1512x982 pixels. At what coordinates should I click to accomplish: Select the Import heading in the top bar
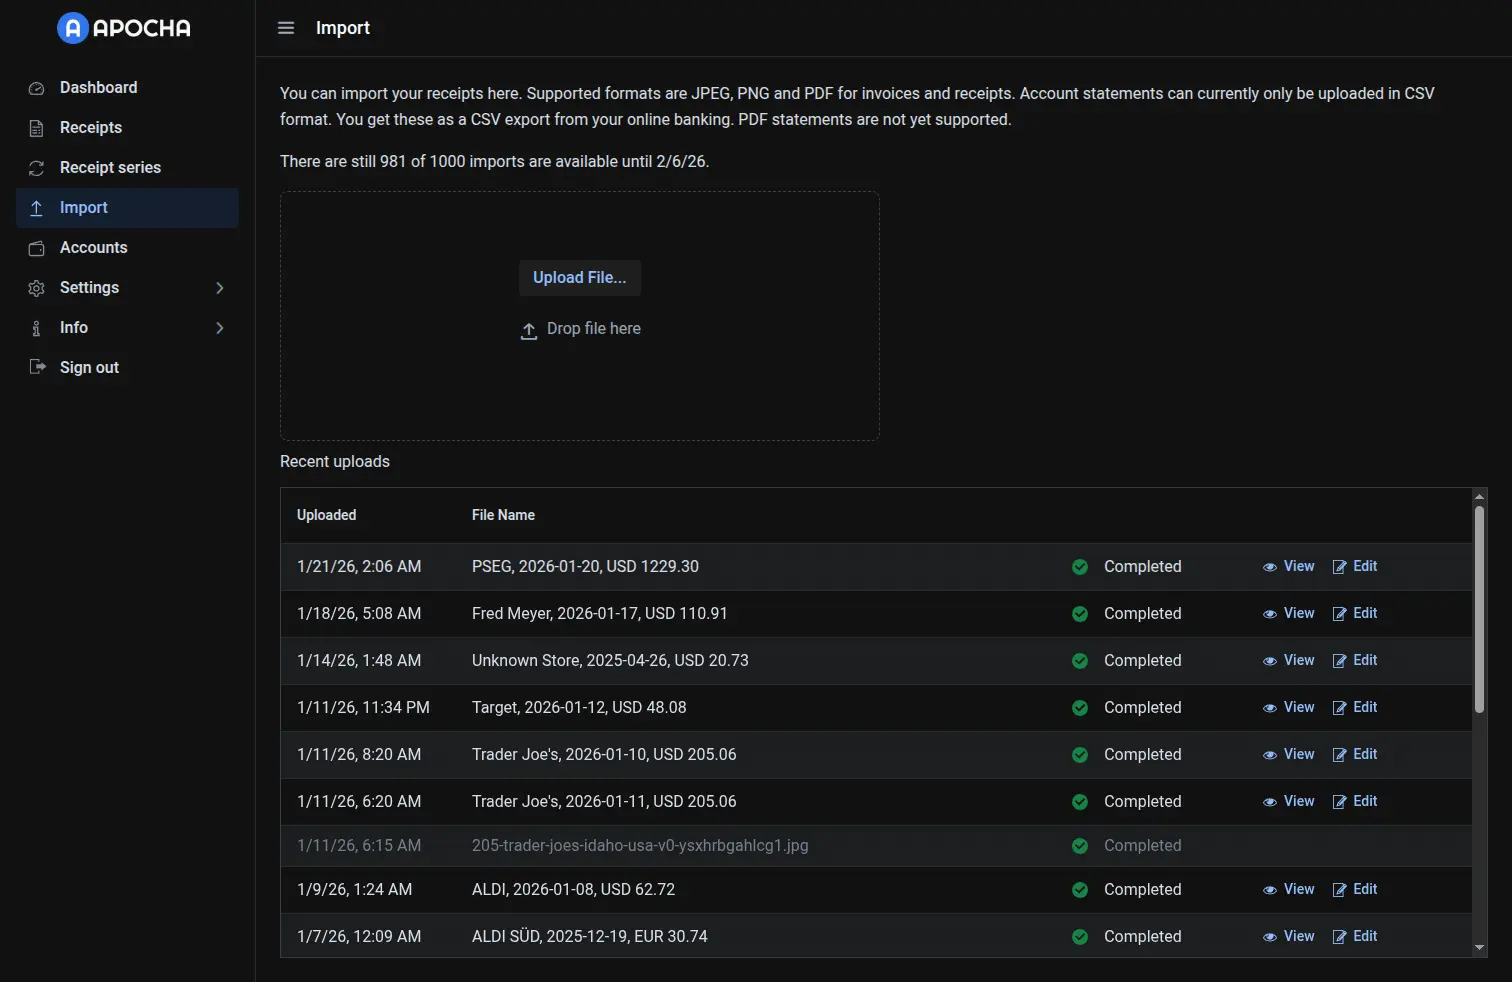pos(343,28)
